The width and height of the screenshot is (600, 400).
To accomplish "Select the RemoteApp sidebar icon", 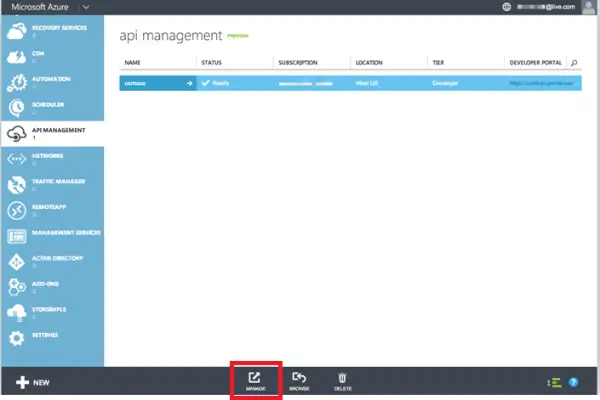I will pyautogui.click(x=16, y=210).
